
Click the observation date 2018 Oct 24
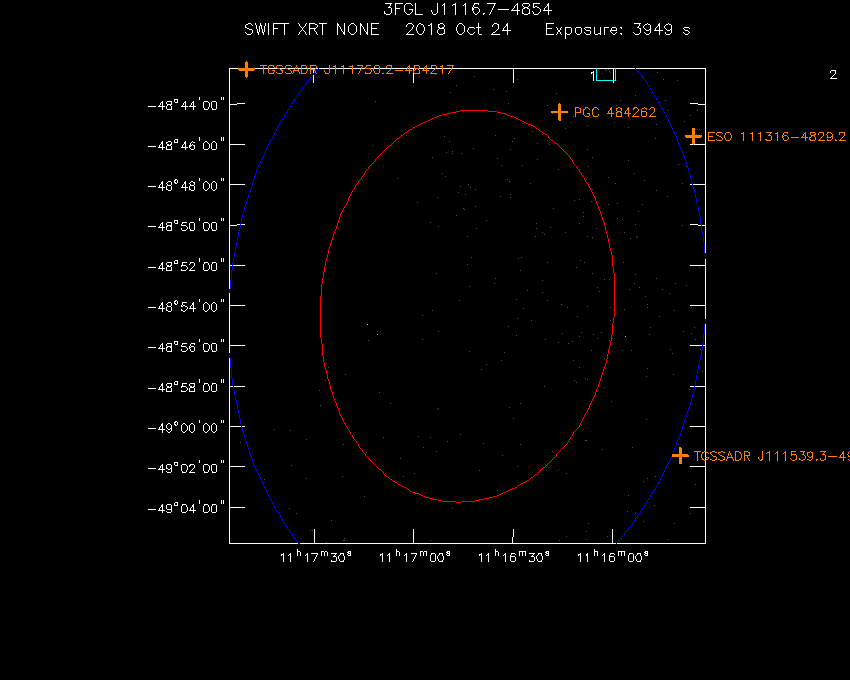[458, 29]
